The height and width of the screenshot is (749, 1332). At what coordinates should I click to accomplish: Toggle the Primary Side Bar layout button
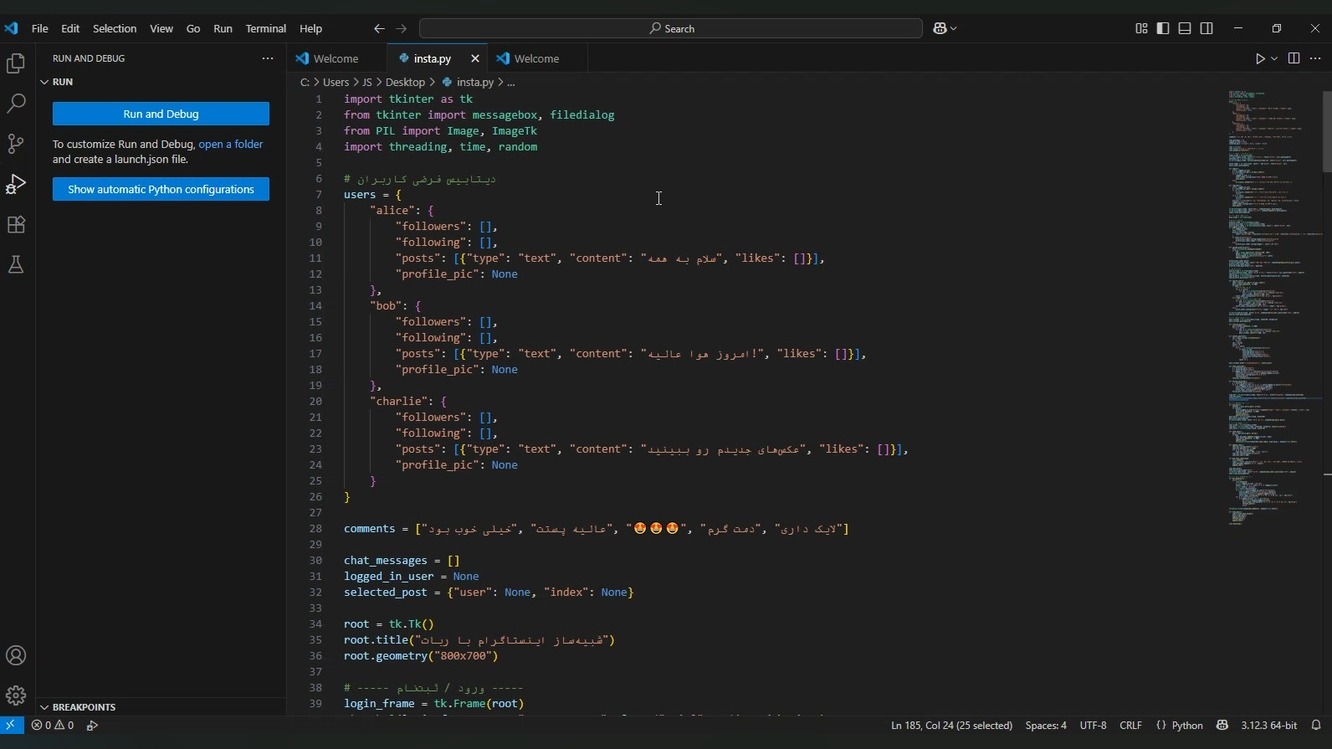pyautogui.click(x=1163, y=29)
